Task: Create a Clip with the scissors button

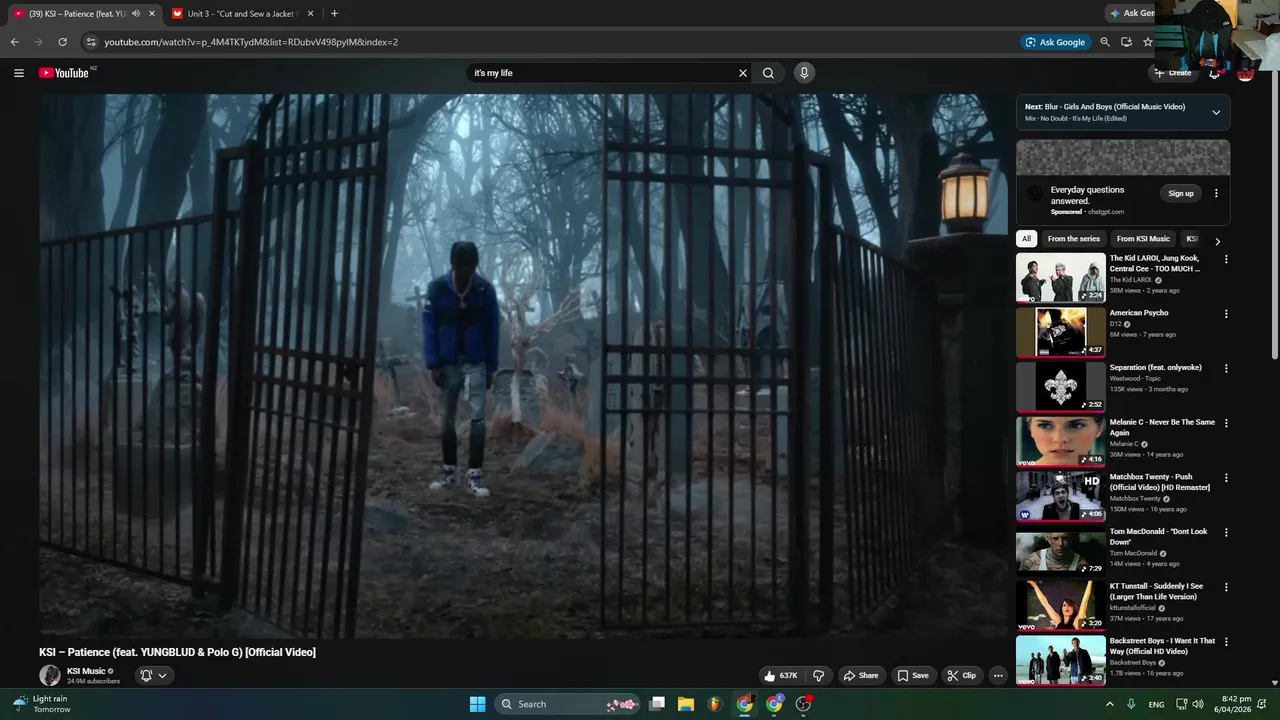Action: 961,676
